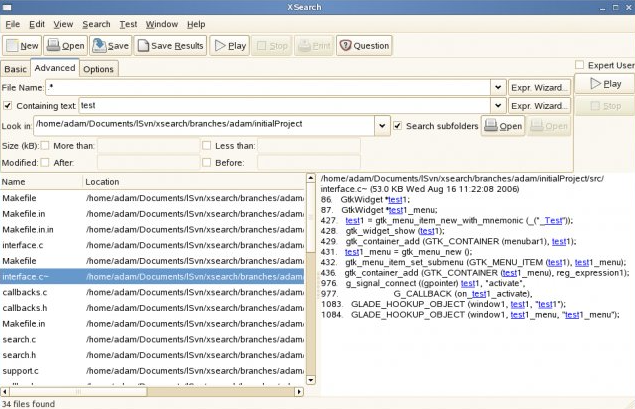
Task: Open the View menu
Action: (63, 24)
